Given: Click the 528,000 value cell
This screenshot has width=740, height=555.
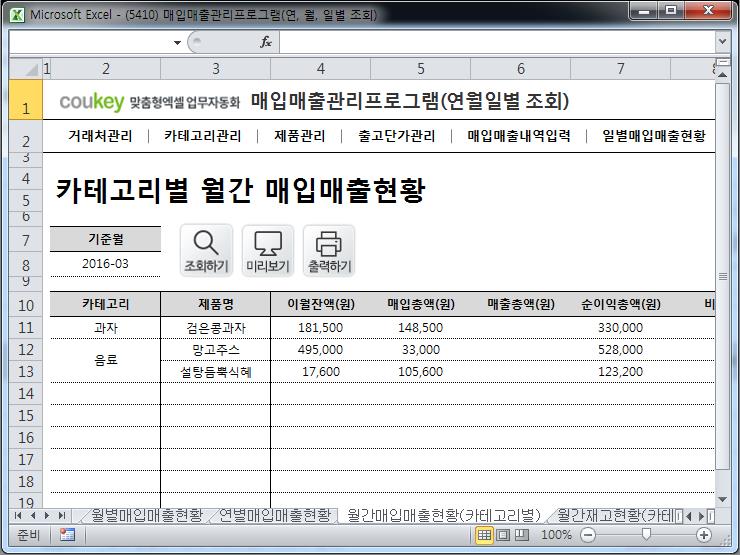Looking at the screenshot, I should 621,350.
